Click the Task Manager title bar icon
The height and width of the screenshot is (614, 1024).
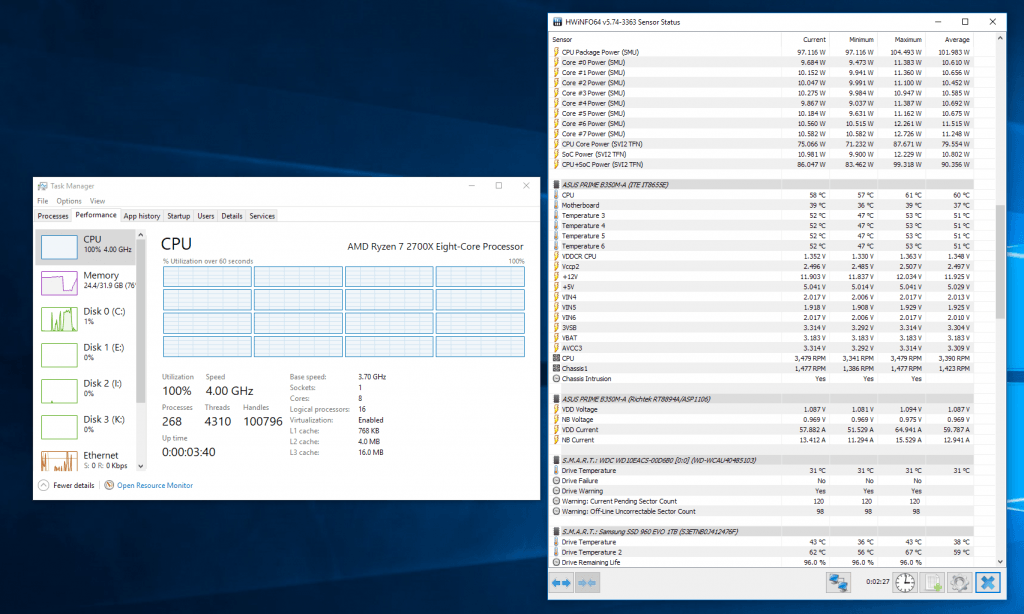click(x=42, y=186)
